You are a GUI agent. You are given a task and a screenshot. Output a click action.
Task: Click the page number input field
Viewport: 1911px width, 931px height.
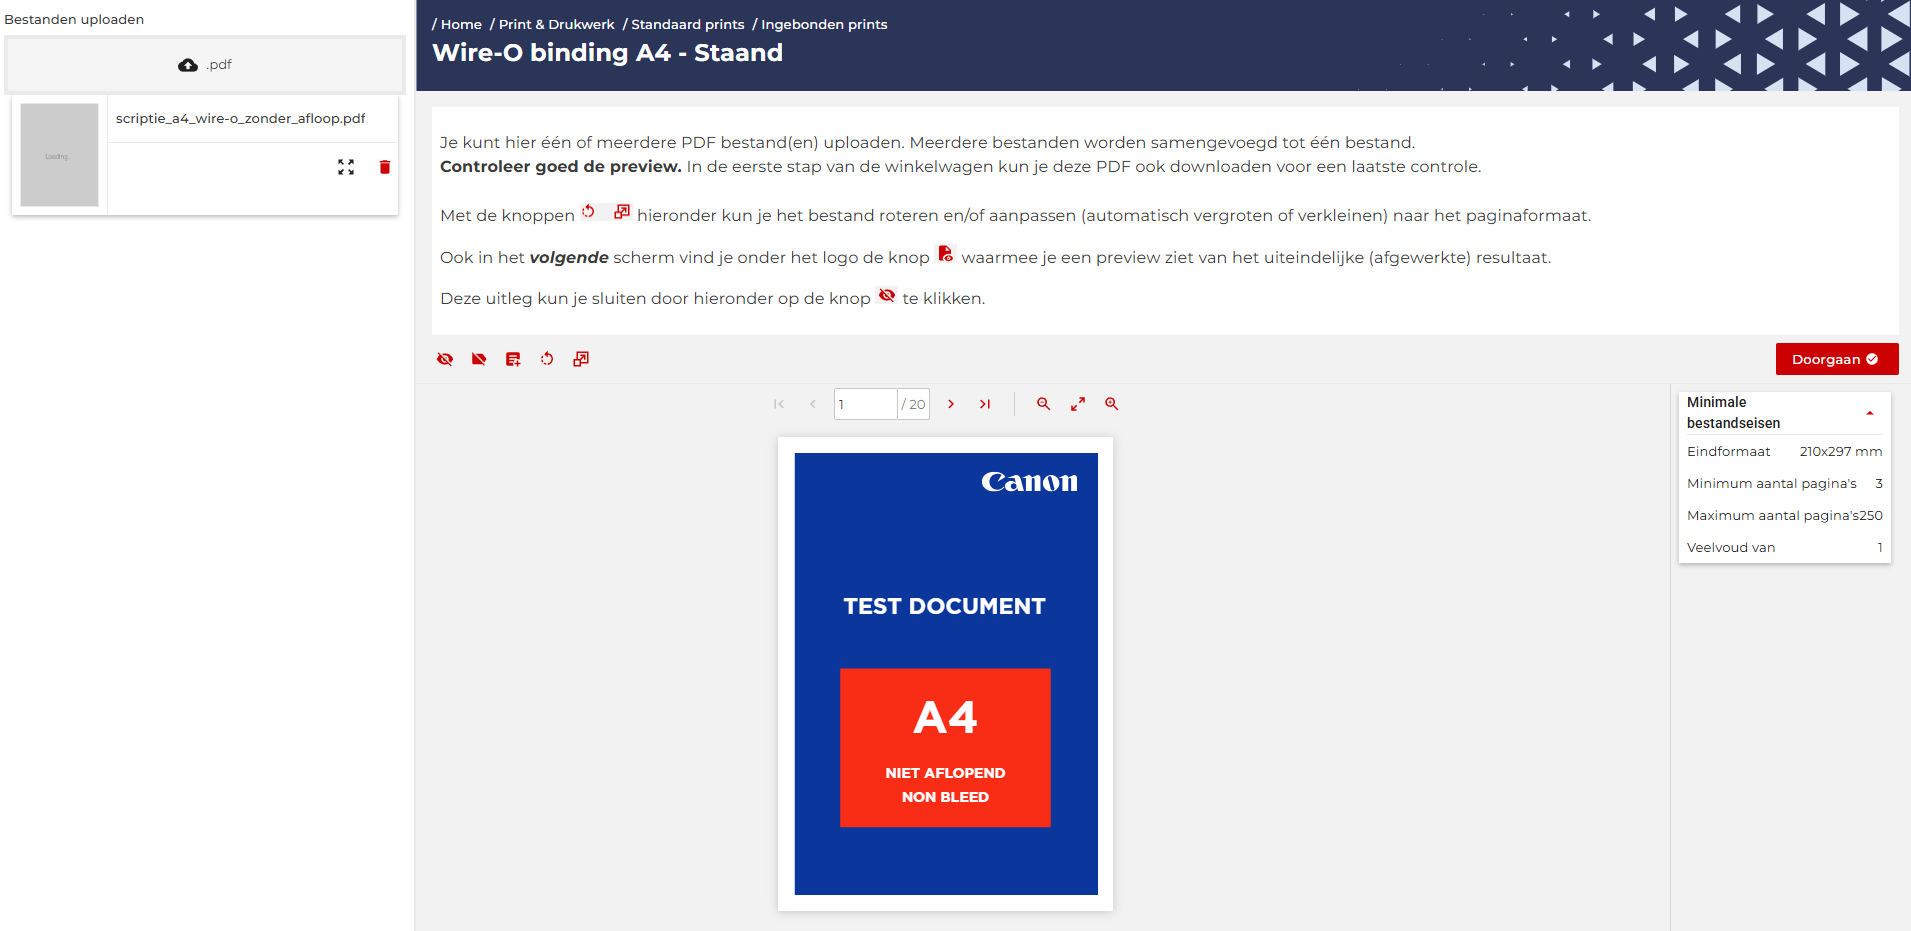coord(865,404)
